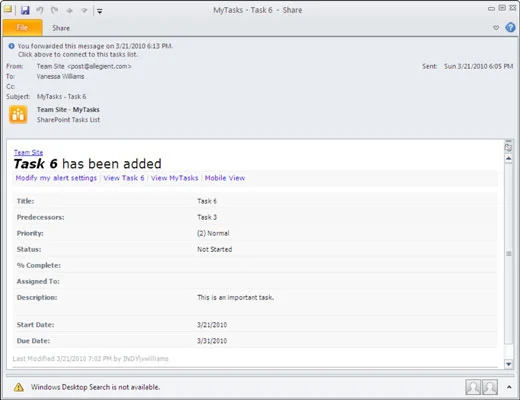Click the Save icon in quick access toolbar
The width and height of the screenshot is (520, 400).
click(x=25, y=10)
